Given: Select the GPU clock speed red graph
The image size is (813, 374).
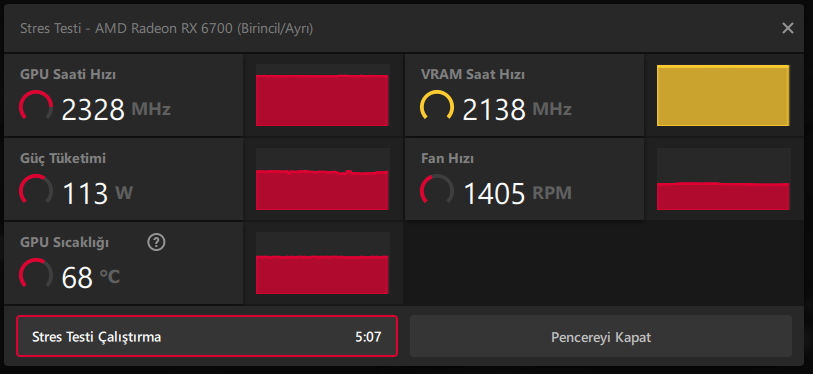Looking at the screenshot, I should pyautogui.click(x=323, y=95).
